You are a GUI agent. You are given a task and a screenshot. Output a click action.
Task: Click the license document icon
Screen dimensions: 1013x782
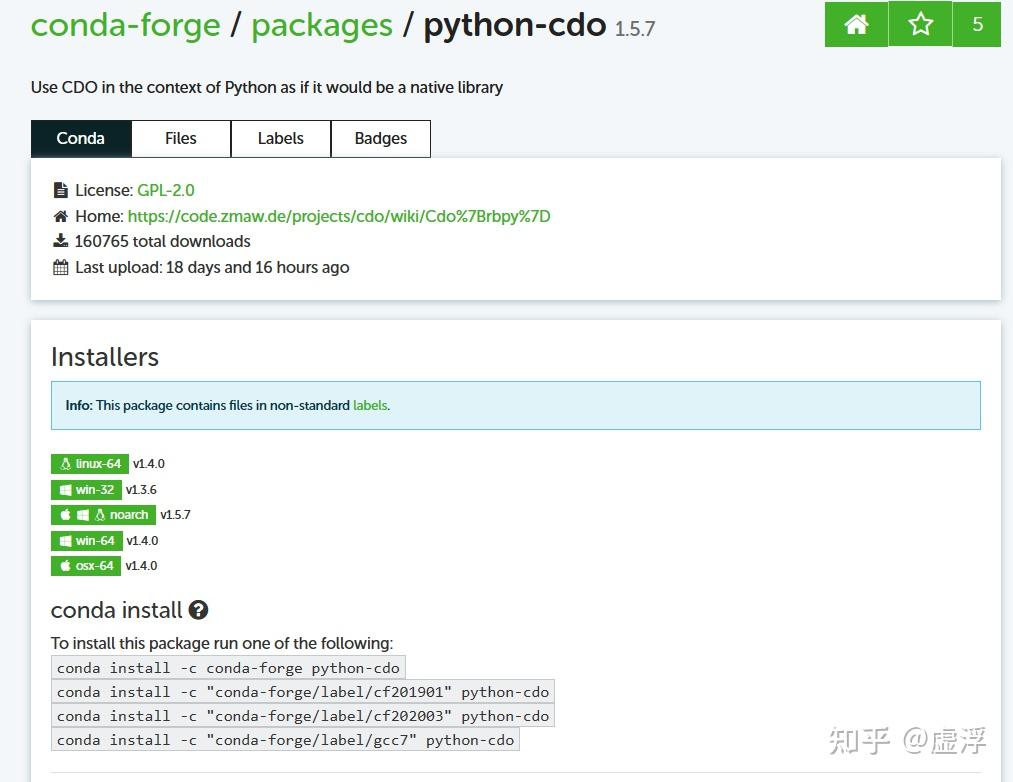(x=60, y=189)
